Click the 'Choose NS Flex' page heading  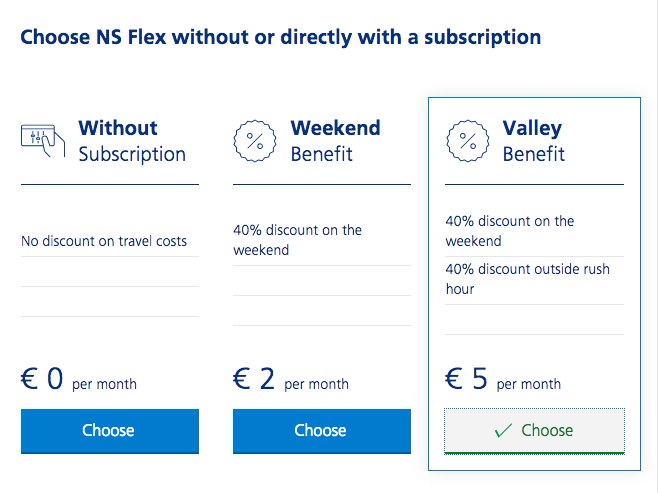coord(281,37)
